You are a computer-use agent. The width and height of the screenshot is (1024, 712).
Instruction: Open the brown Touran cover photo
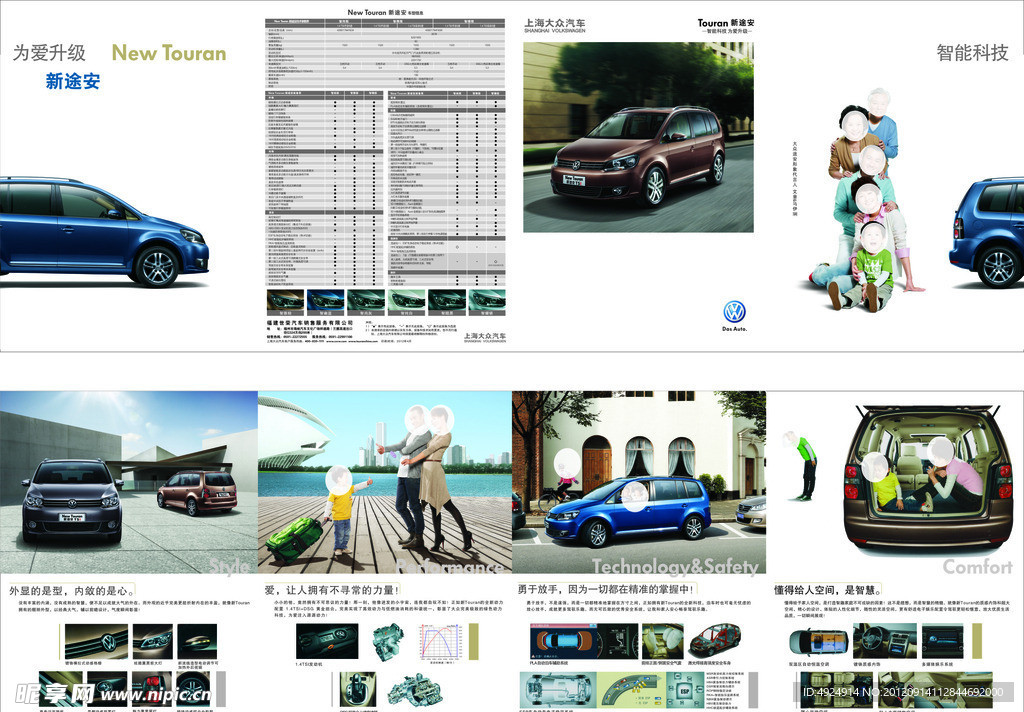[638, 137]
